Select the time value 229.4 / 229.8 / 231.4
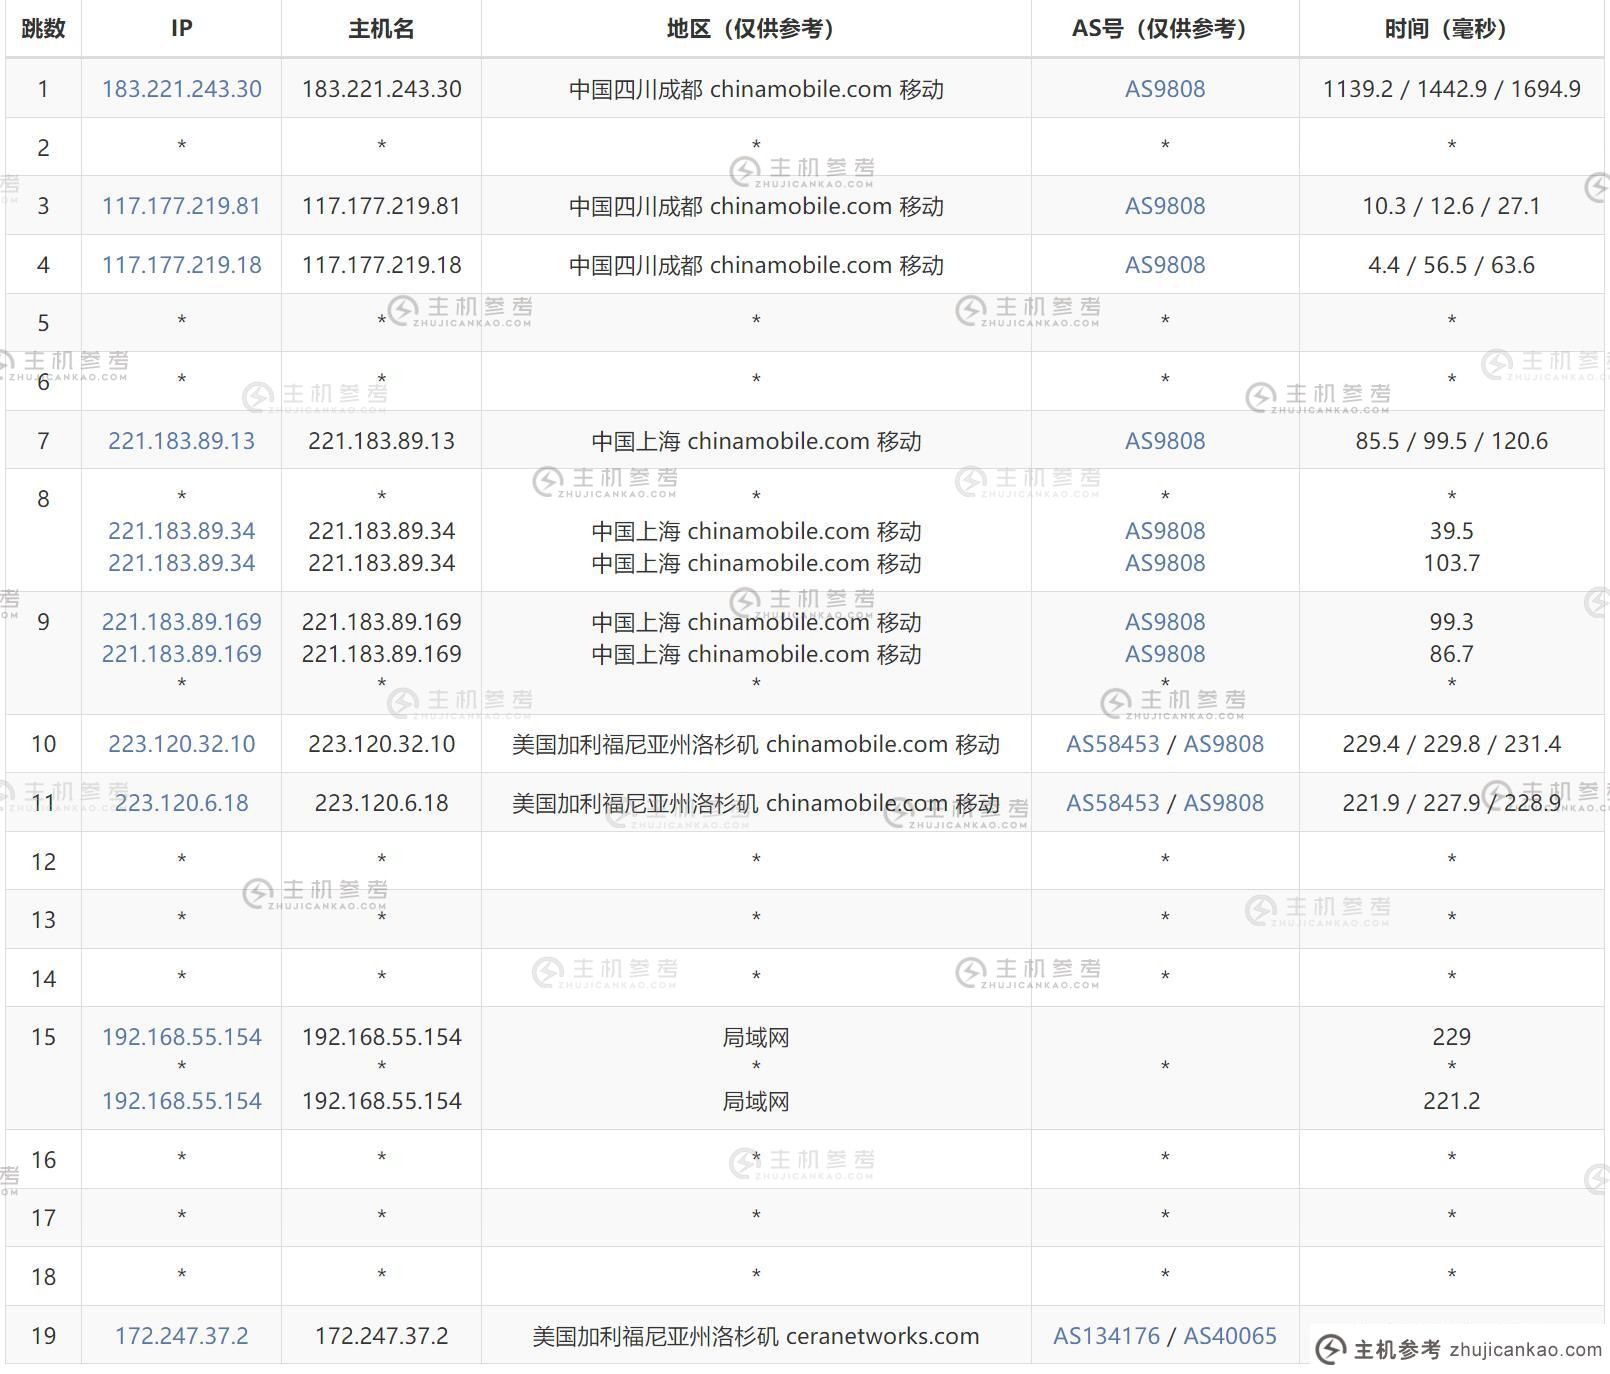Image resolution: width=1610 pixels, height=1374 pixels. (1451, 744)
